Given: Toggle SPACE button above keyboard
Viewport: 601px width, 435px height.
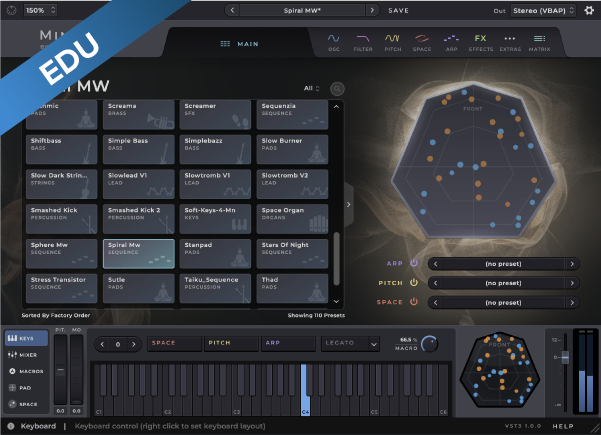Looking at the screenshot, I should [x=174, y=343].
